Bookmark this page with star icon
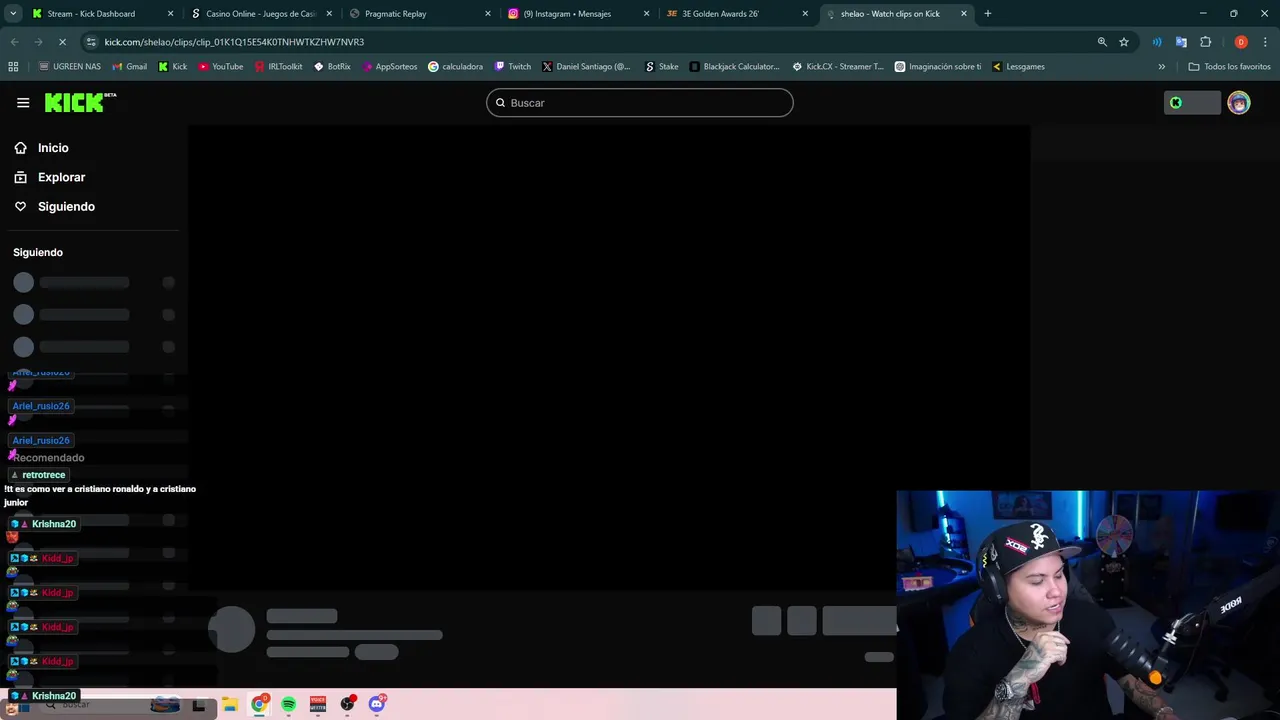 1124,42
